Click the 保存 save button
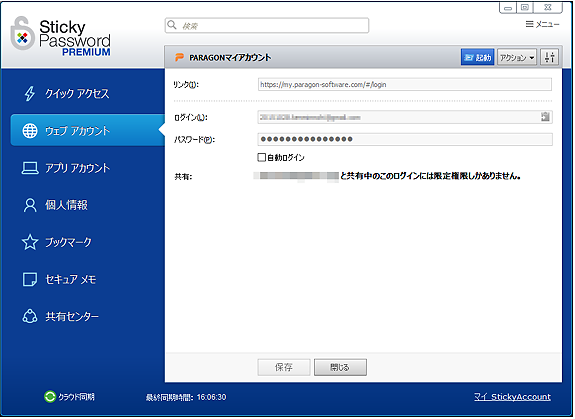Viewport: 575px width, 419px height. coord(284,367)
